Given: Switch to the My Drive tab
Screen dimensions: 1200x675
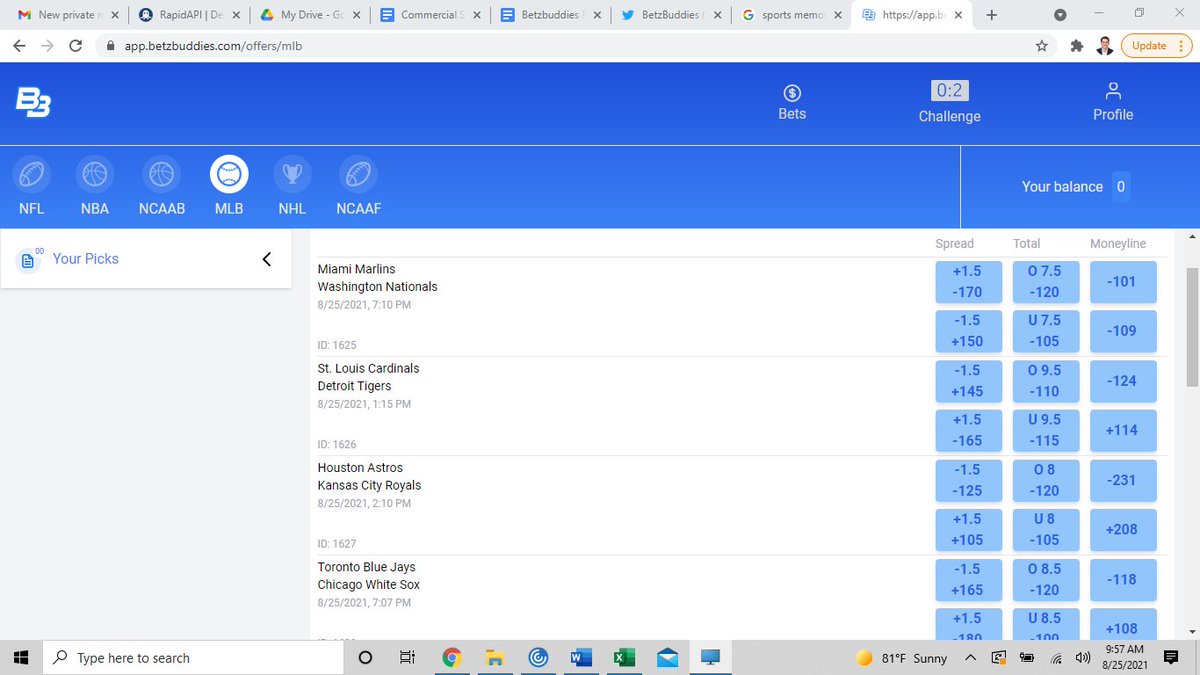Looking at the screenshot, I should pyautogui.click(x=309, y=15).
